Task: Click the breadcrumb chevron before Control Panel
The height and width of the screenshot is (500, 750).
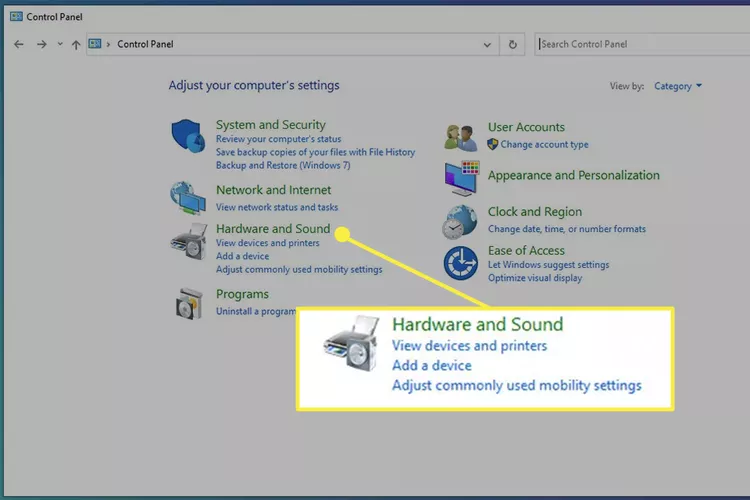Action: (109, 44)
